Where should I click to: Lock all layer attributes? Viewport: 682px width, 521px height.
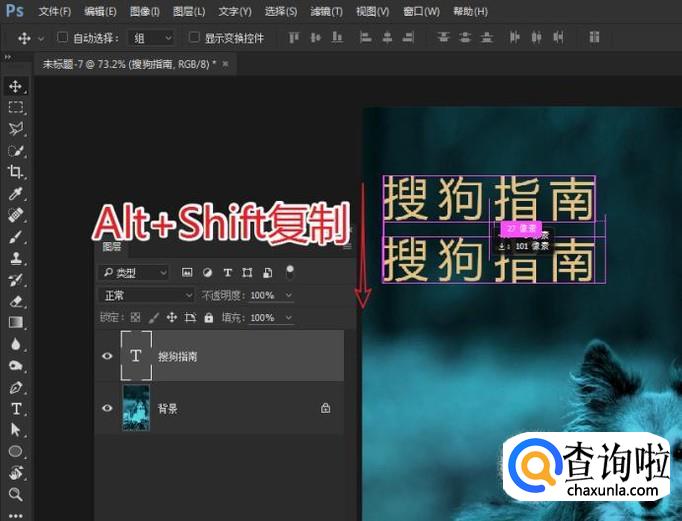[209, 317]
